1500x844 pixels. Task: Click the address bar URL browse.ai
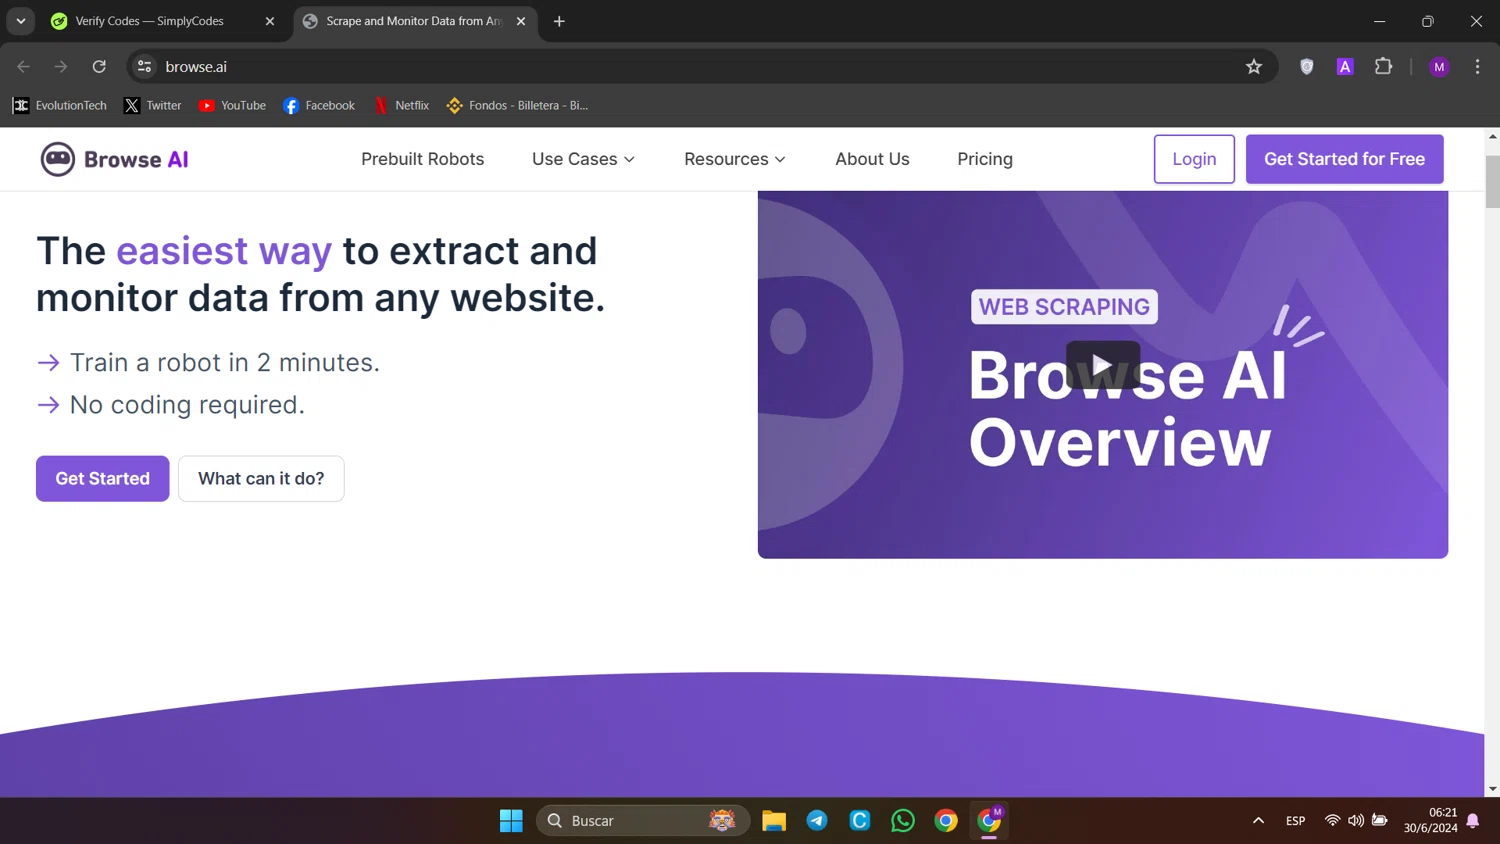196,67
